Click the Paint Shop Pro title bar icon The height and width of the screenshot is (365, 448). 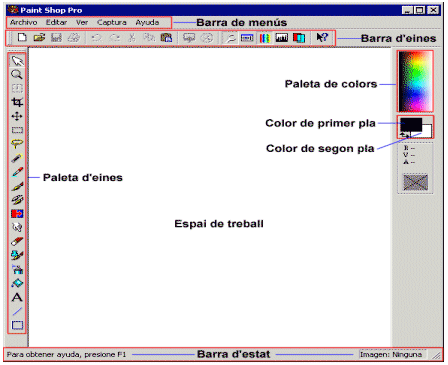tap(13, 10)
